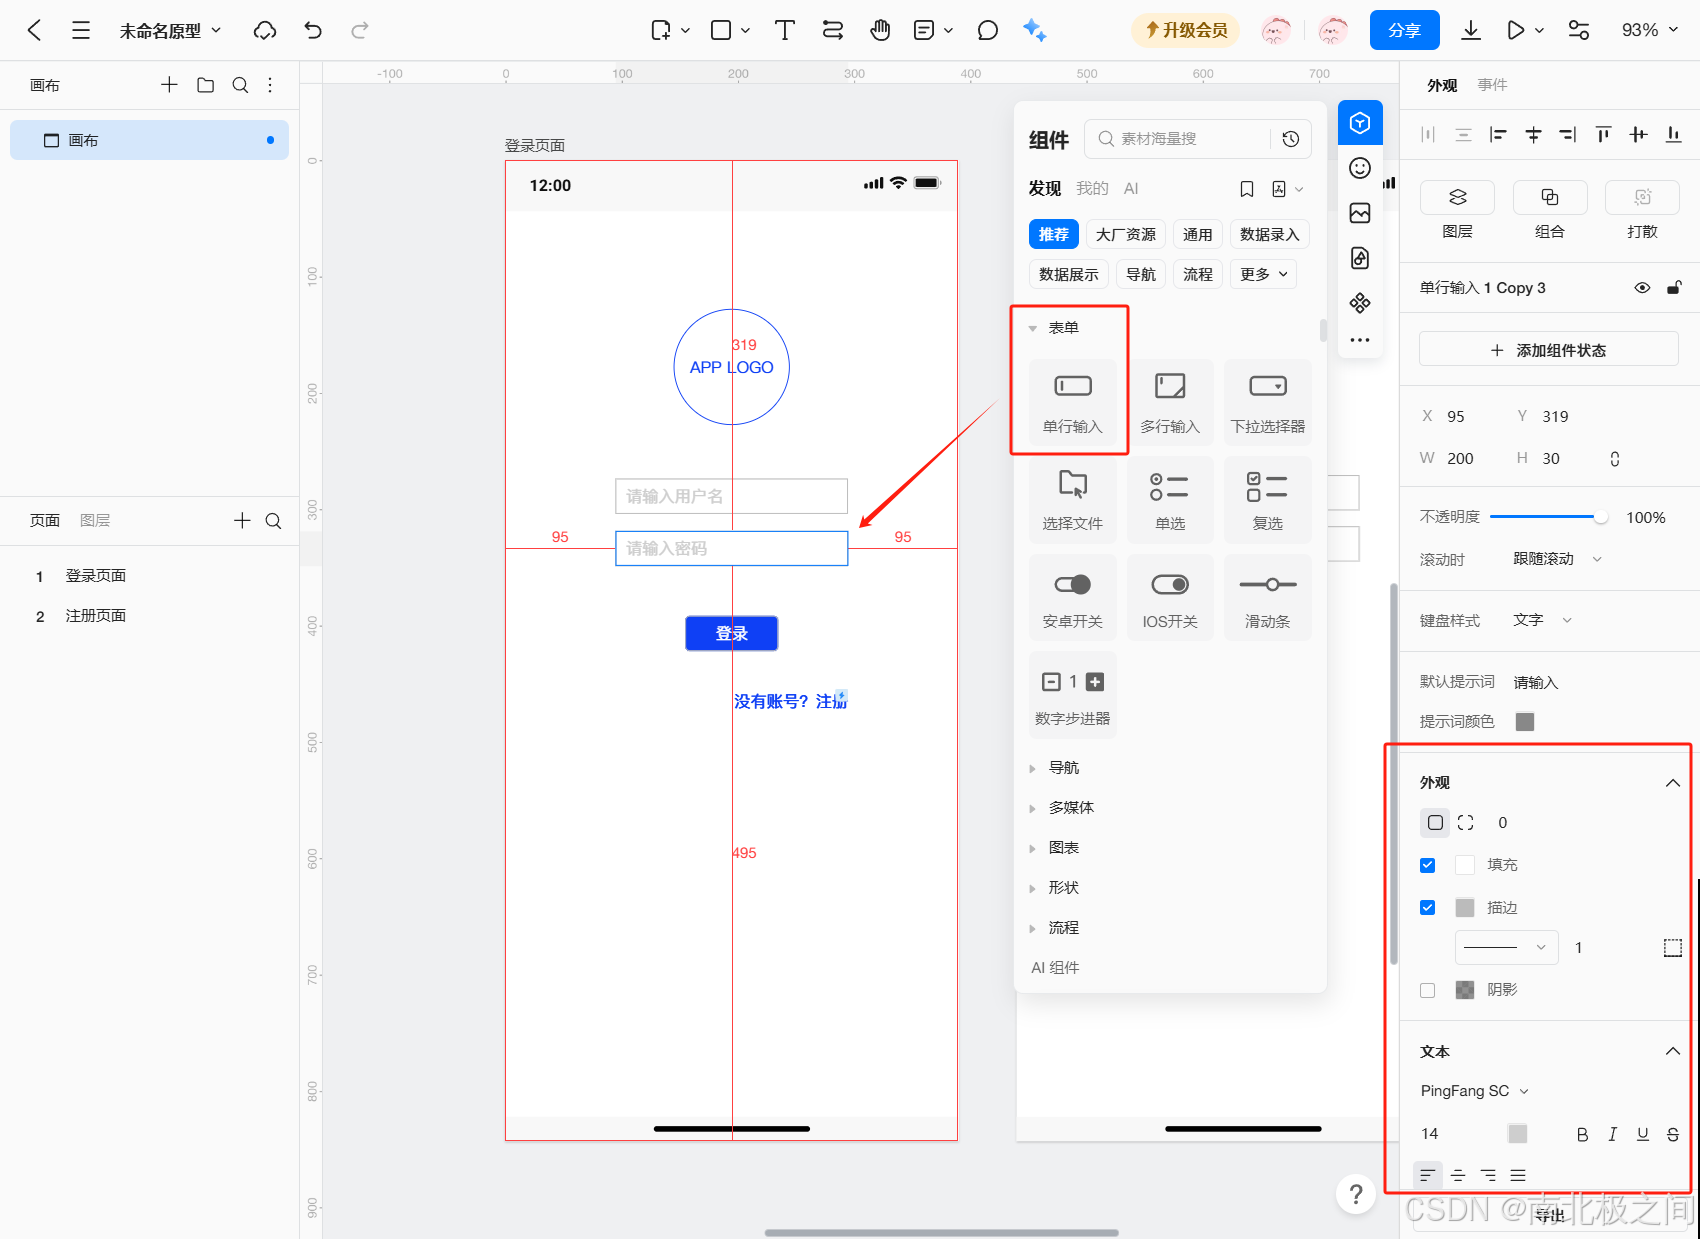Select the connector line tool
1700x1239 pixels.
point(833,30)
